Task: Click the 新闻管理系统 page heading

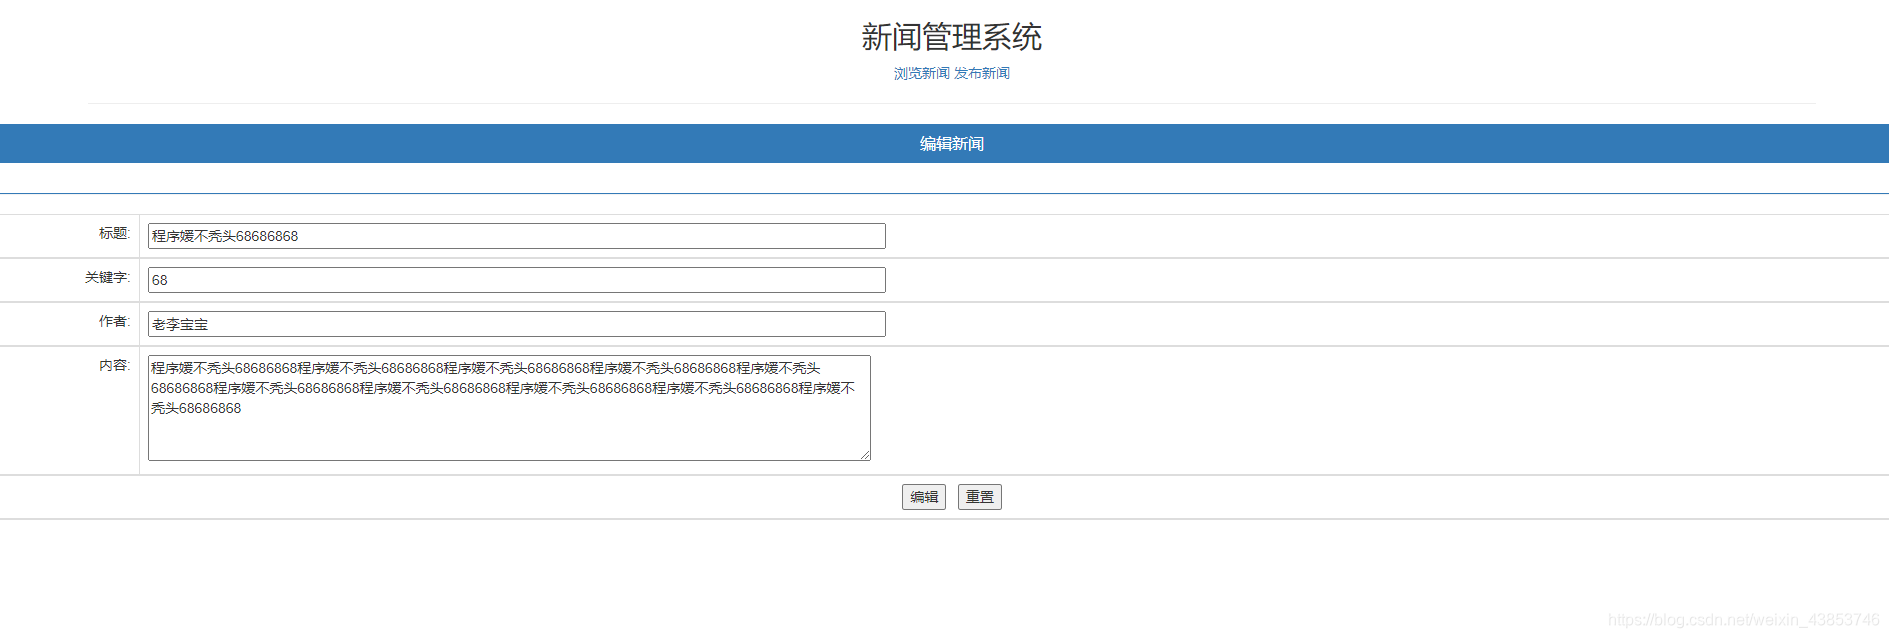Action: click(951, 37)
